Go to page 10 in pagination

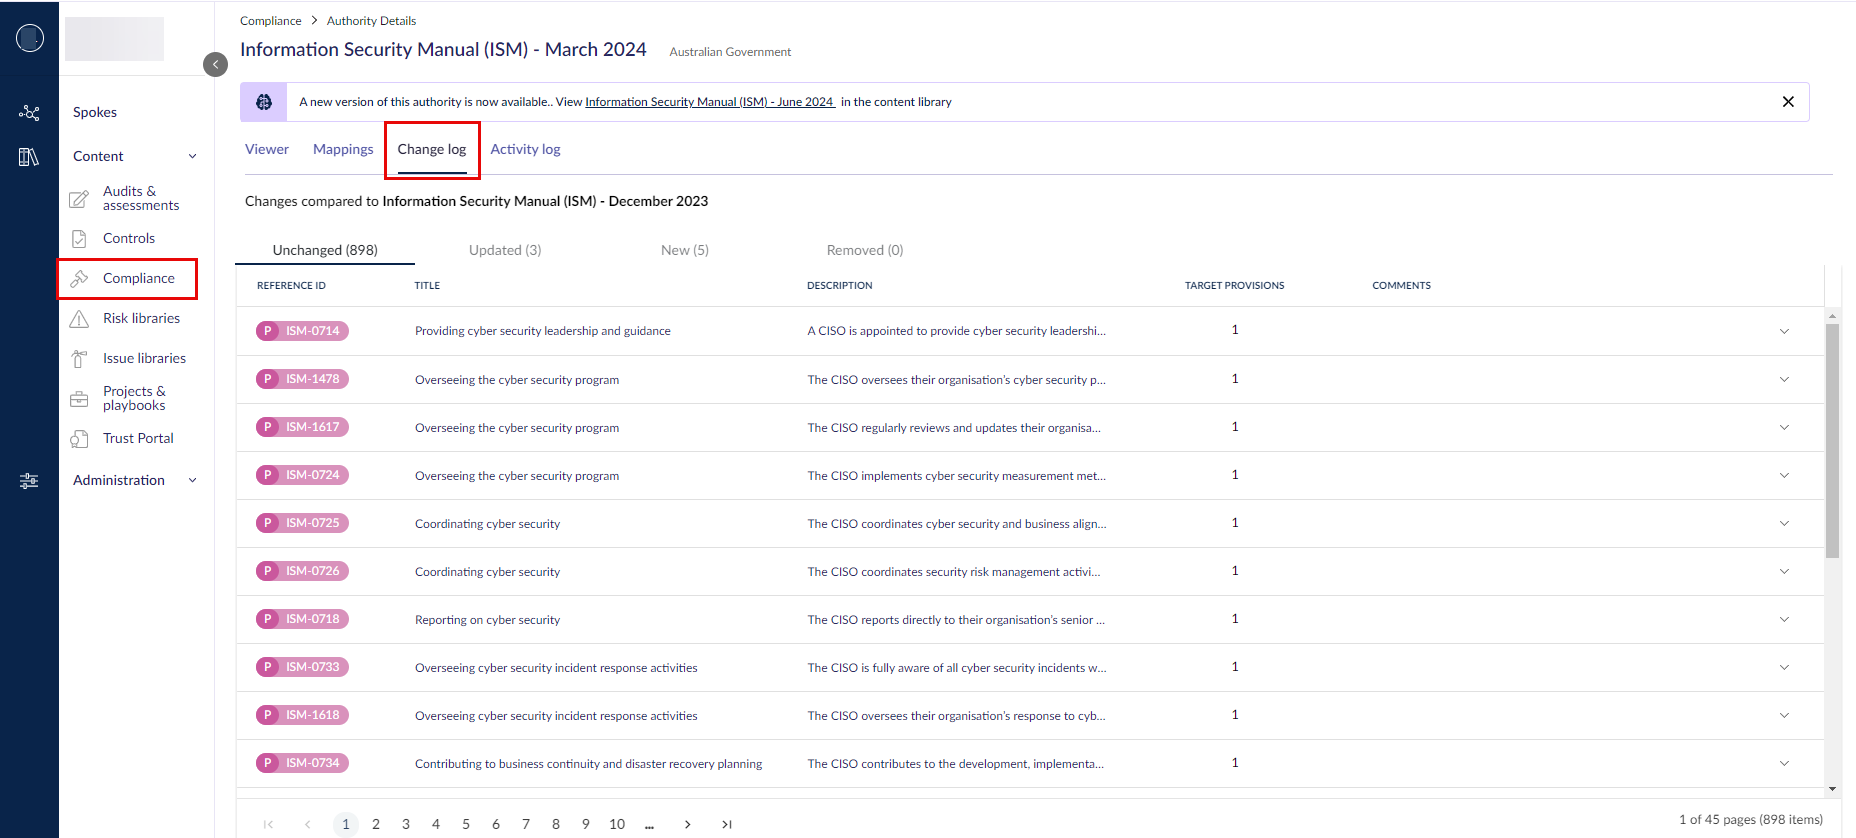[x=617, y=824]
